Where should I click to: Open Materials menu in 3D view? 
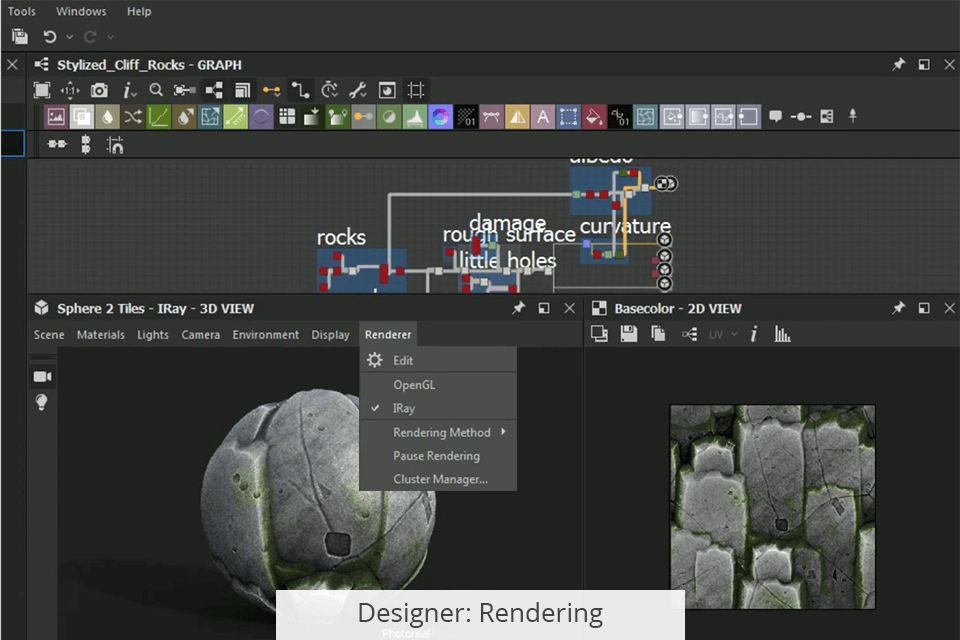tap(100, 334)
